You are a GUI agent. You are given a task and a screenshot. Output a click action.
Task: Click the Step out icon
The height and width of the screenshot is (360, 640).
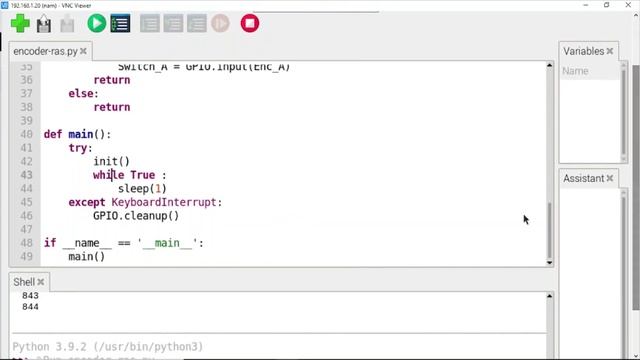click(x=197, y=23)
